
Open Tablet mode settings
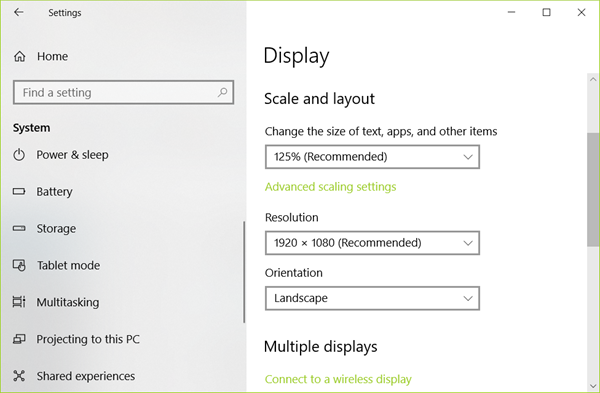[68, 265]
